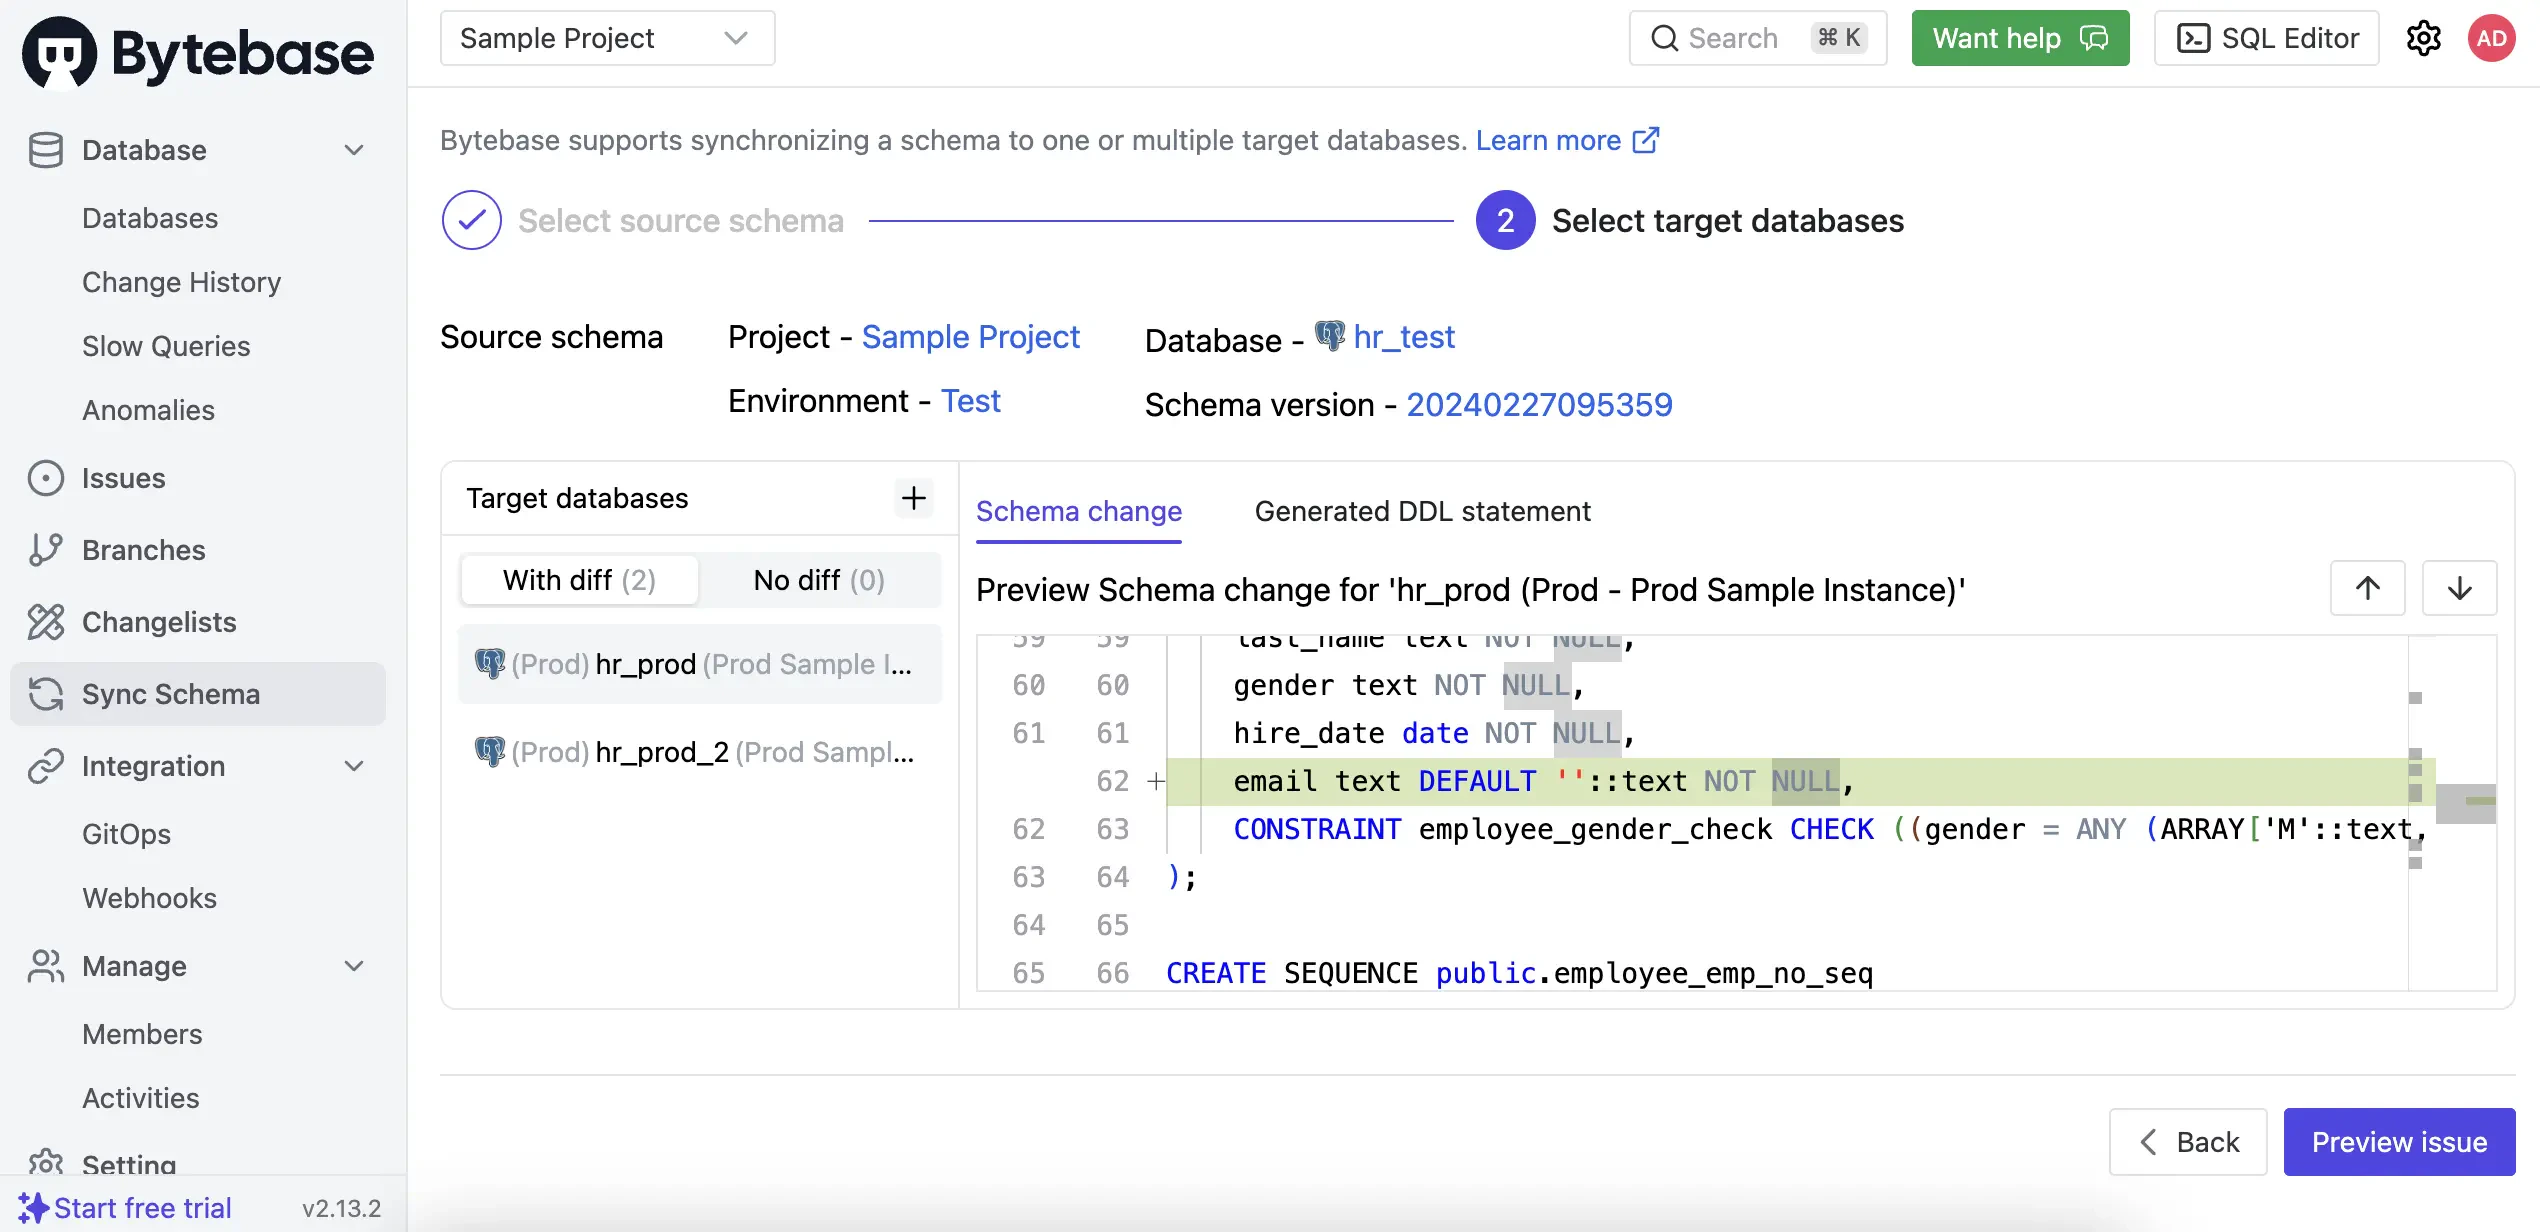
Task: Add a target database with the plus icon
Action: click(912, 498)
